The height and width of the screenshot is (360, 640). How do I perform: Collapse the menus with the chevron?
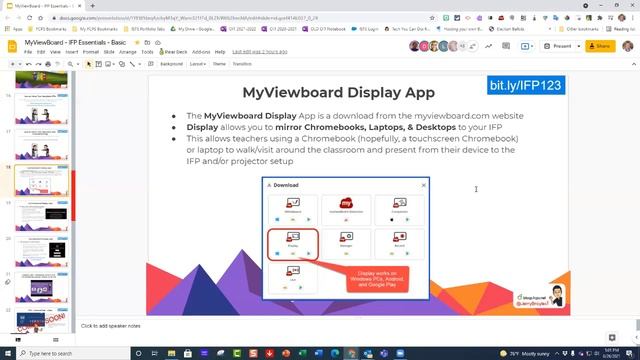coord(633,64)
